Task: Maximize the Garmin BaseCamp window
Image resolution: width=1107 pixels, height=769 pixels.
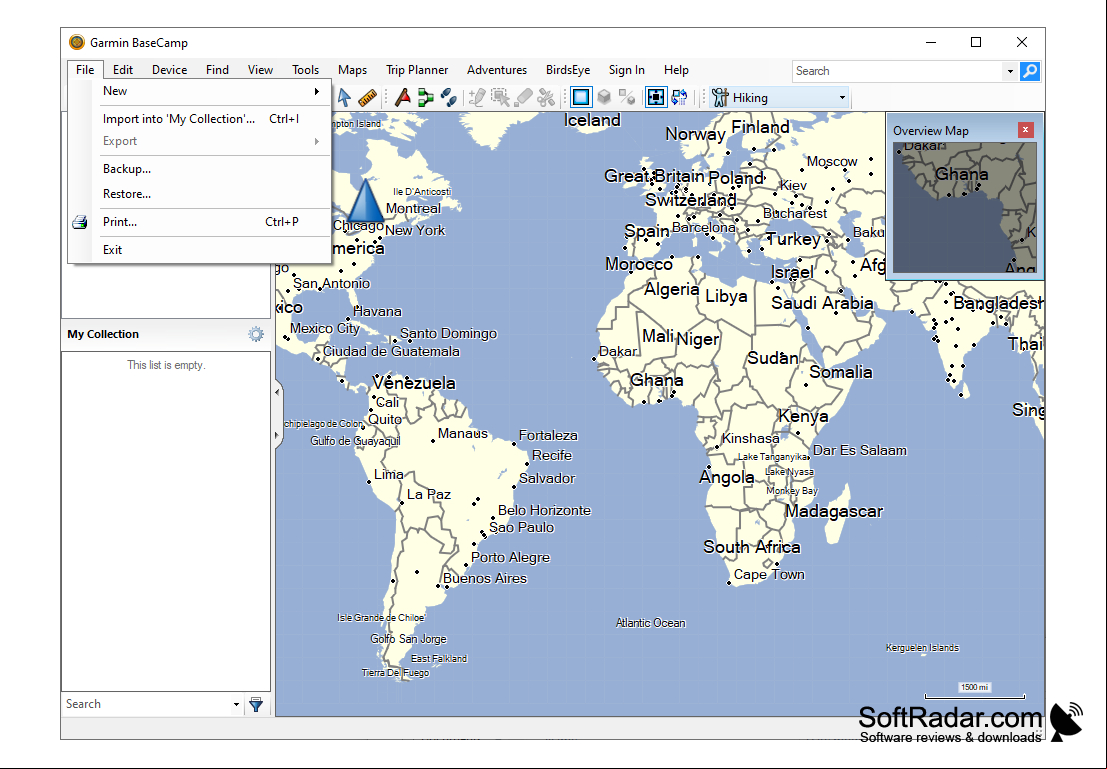Action: click(976, 42)
